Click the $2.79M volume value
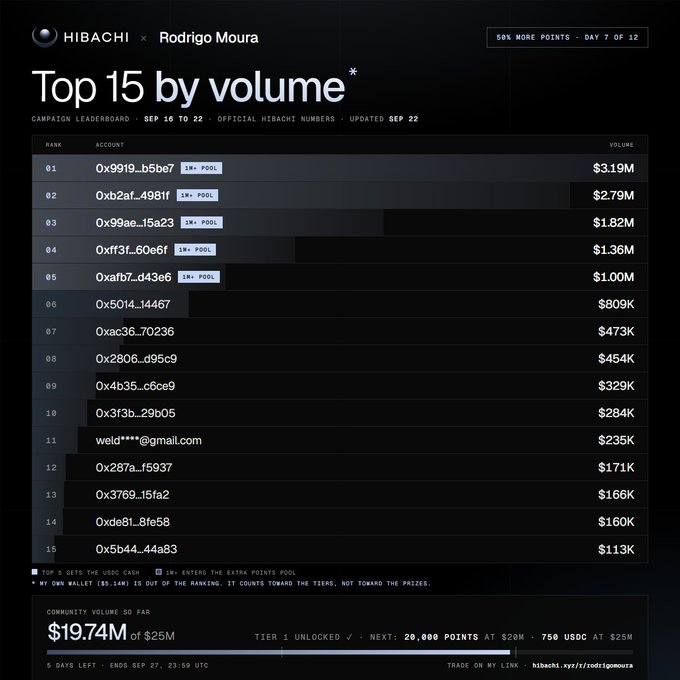This screenshot has height=680, width=680. point(614,196)
